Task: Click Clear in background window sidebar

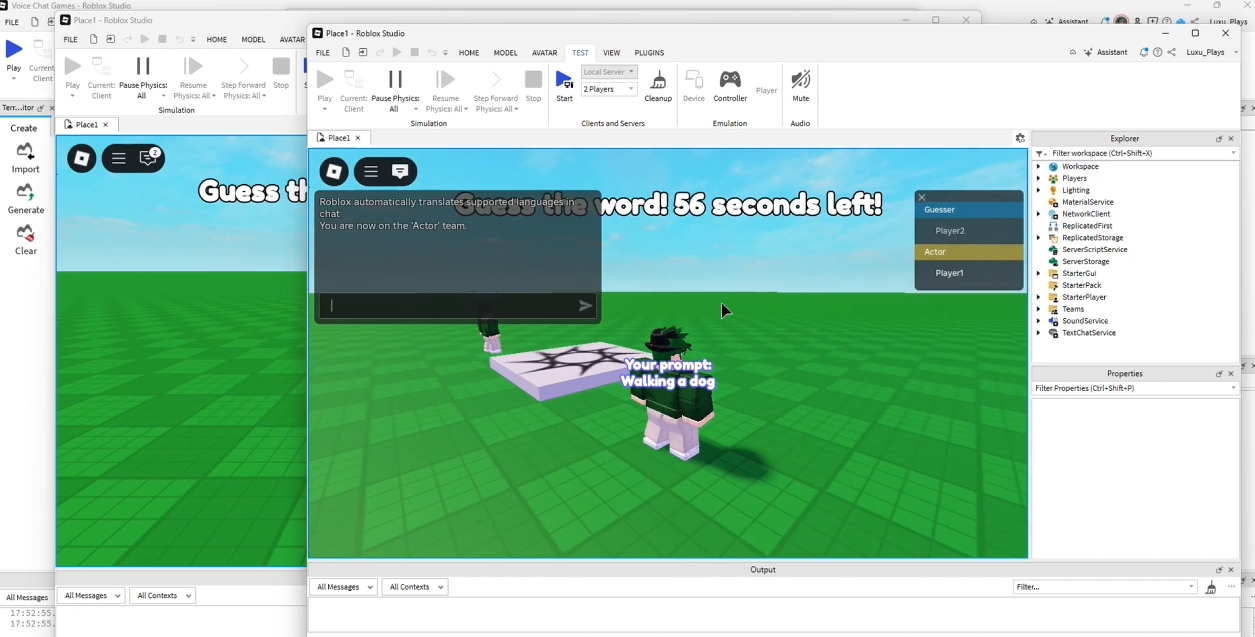Action: coord(25,240)
